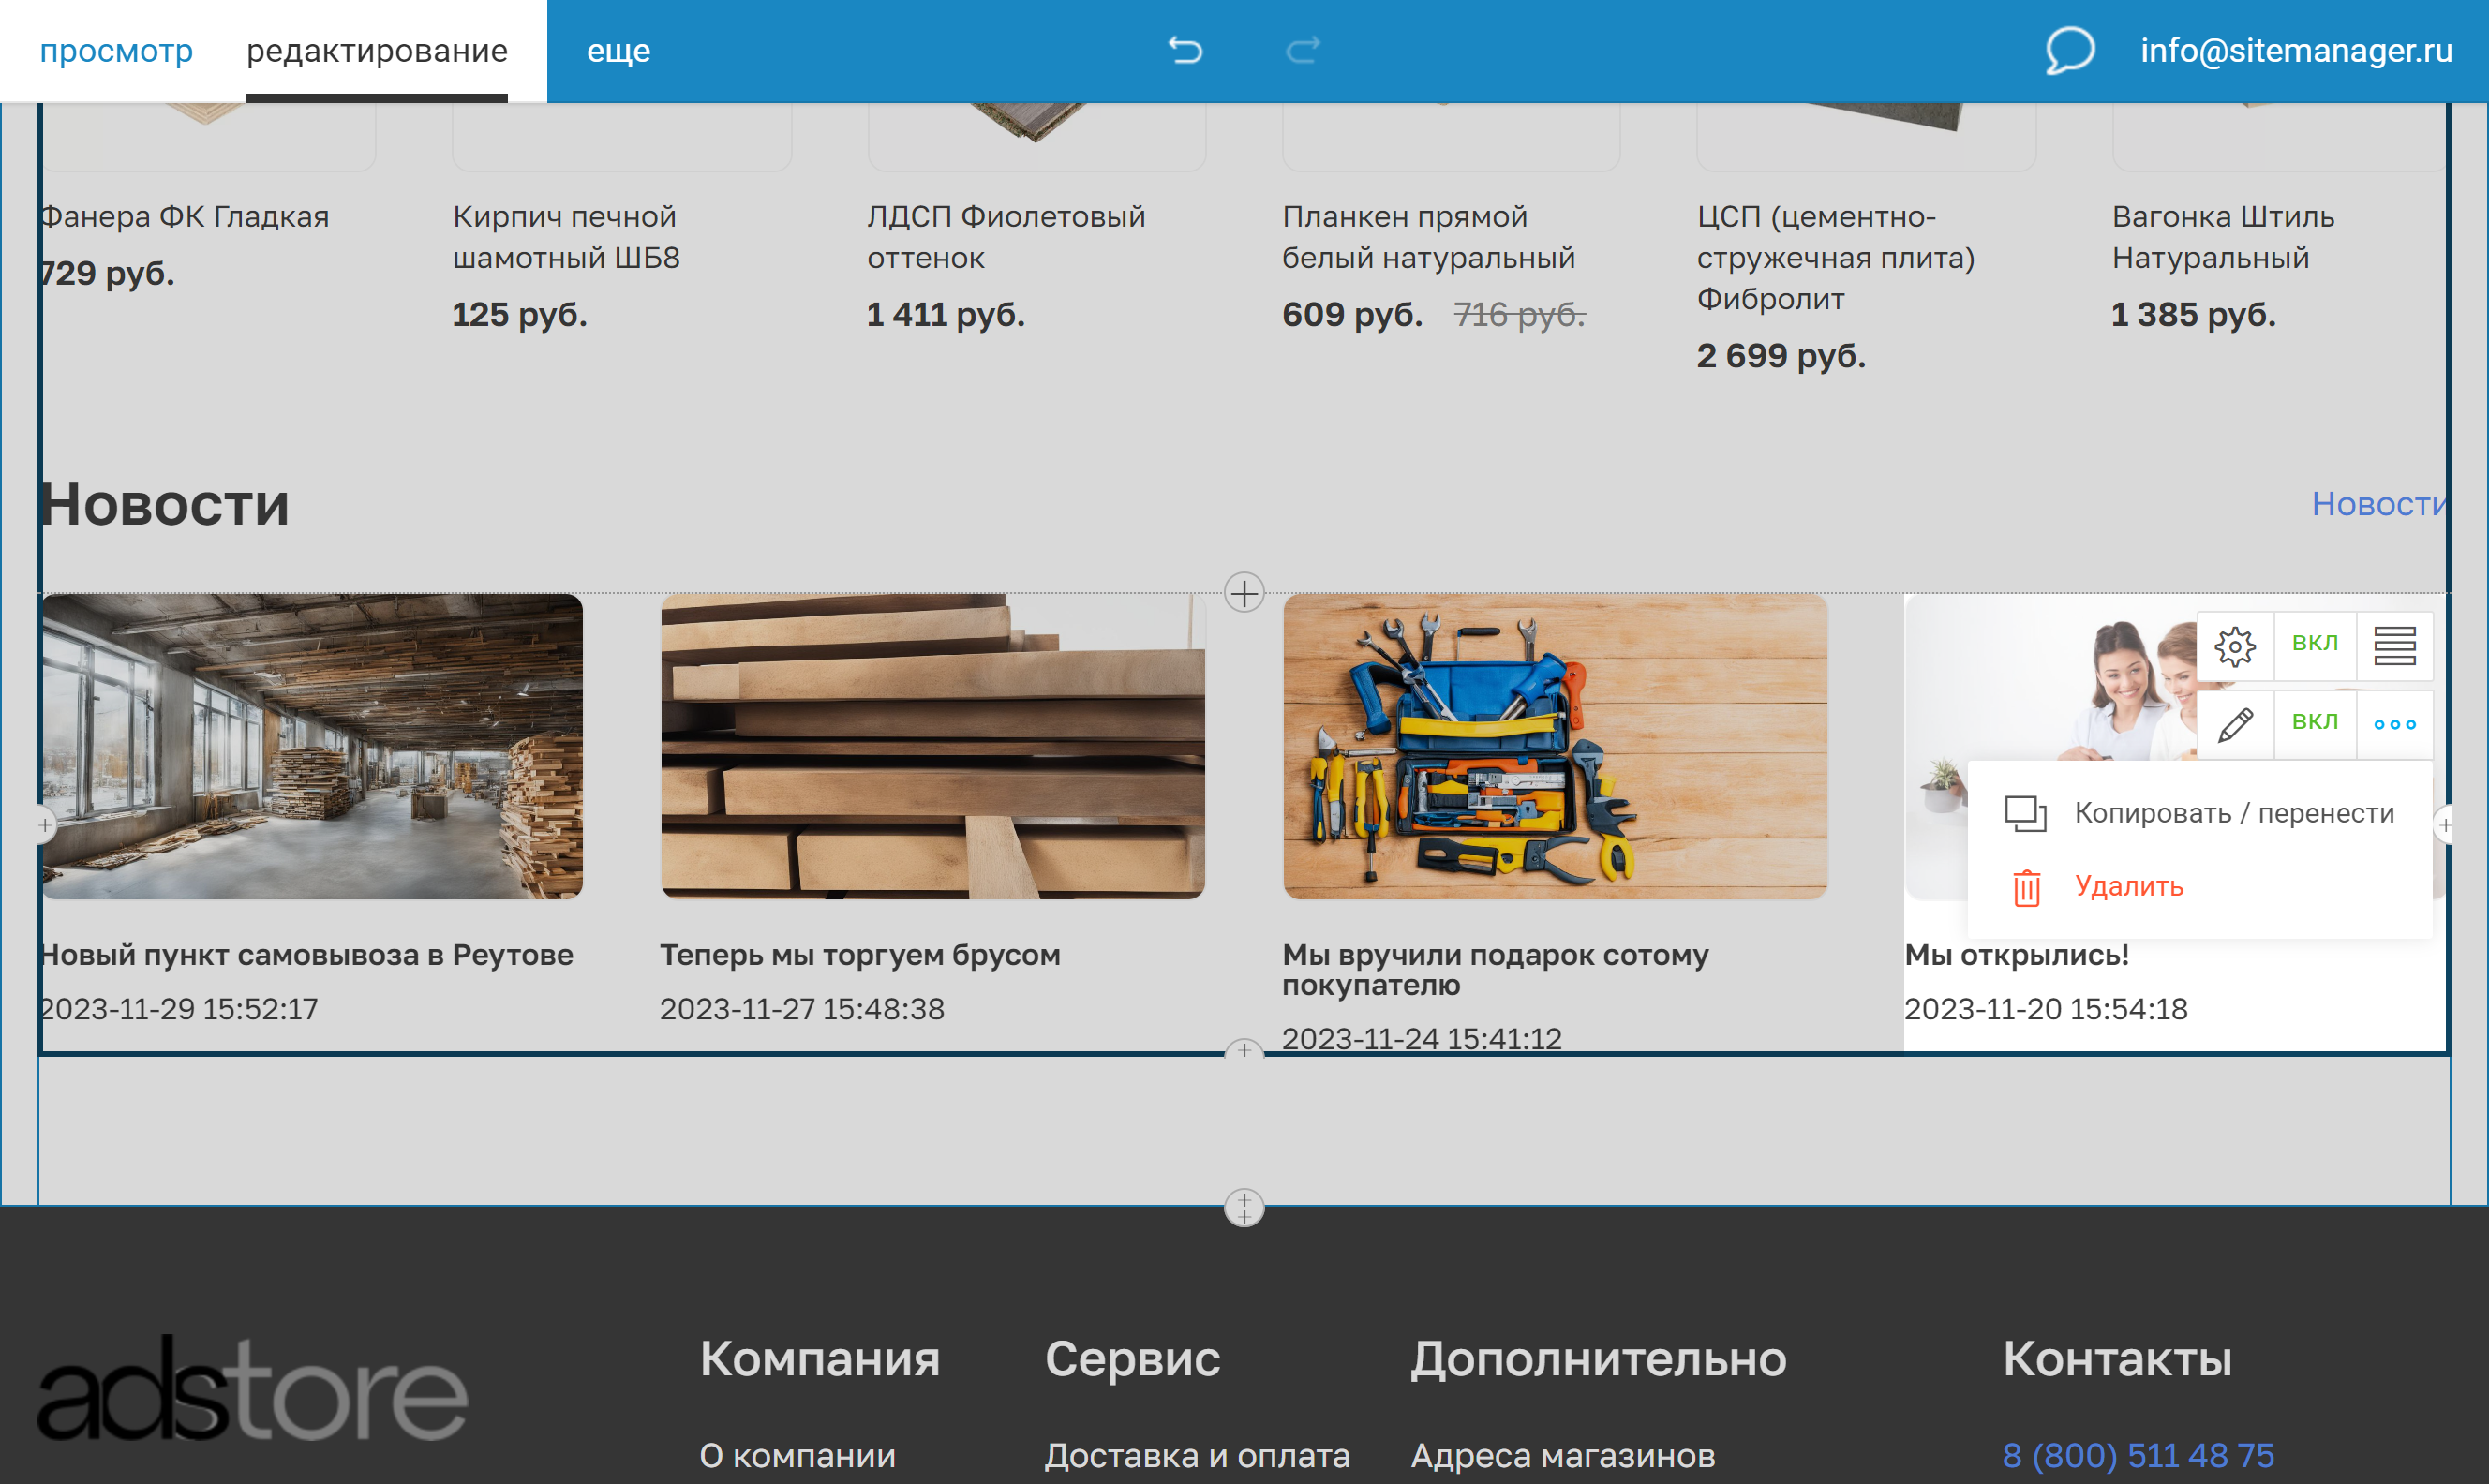Click the toolbox news image thumbnail
The image size is (2489, 1484).
point(1555,746)
